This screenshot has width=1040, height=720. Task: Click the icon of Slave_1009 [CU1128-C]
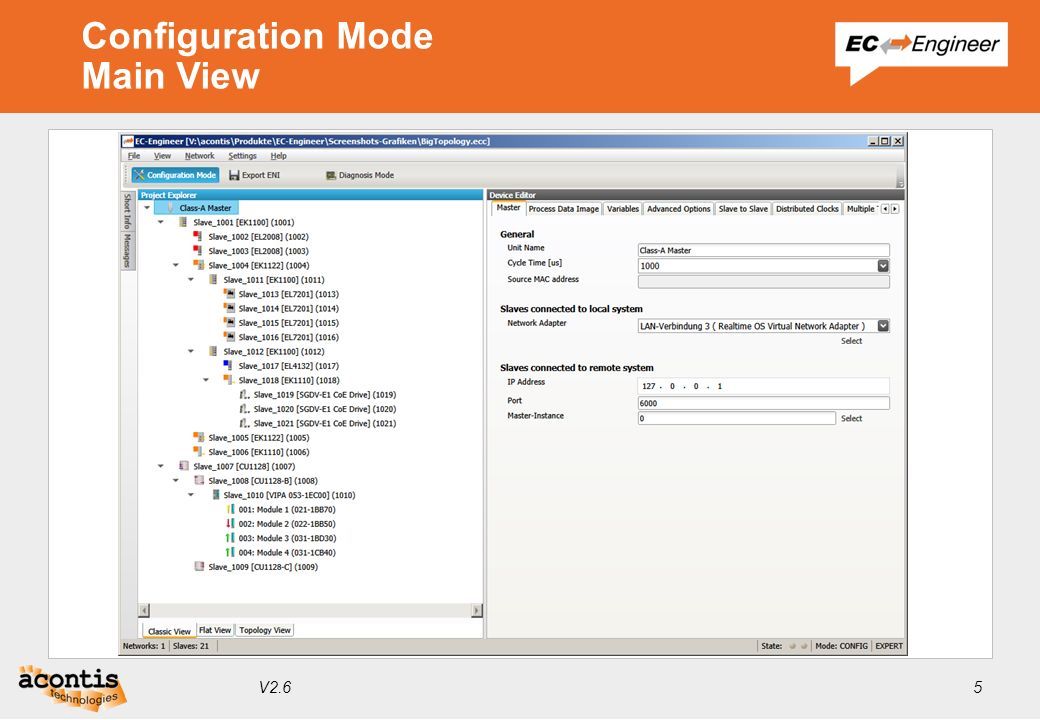click(199, 567)
